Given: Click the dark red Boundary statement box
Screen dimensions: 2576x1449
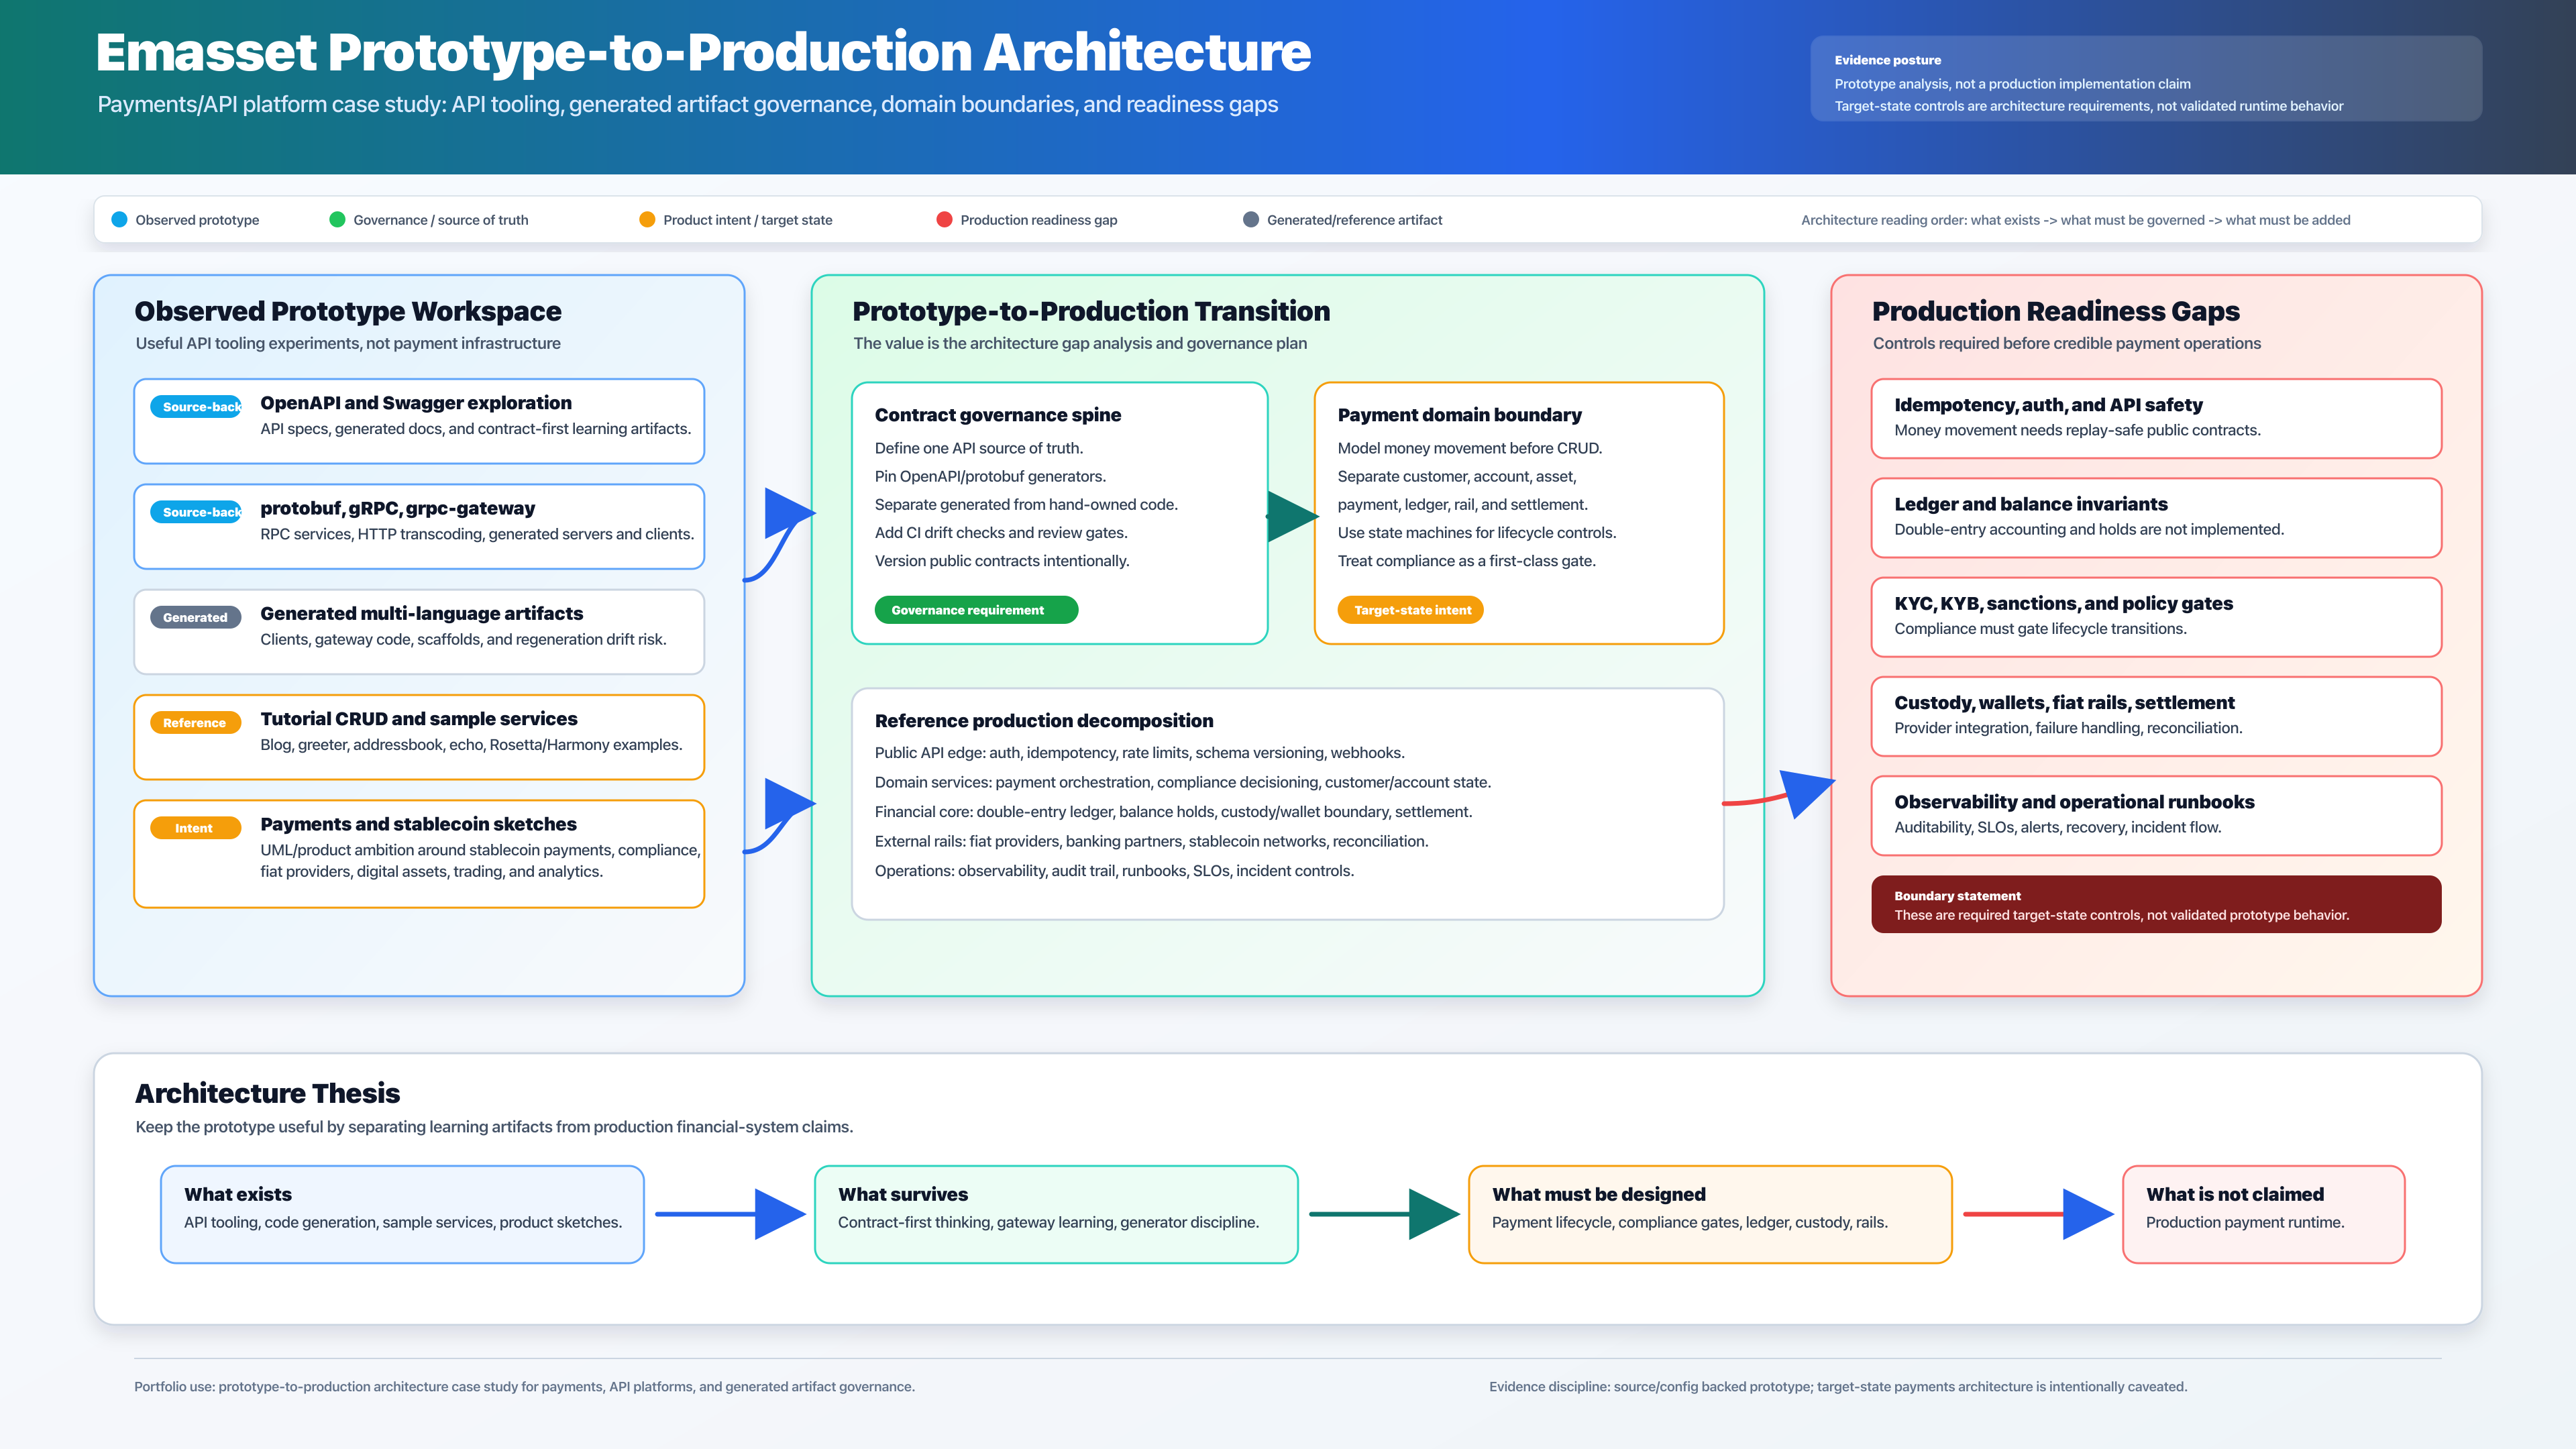Looking at the screenshot, I should 2156,905.
